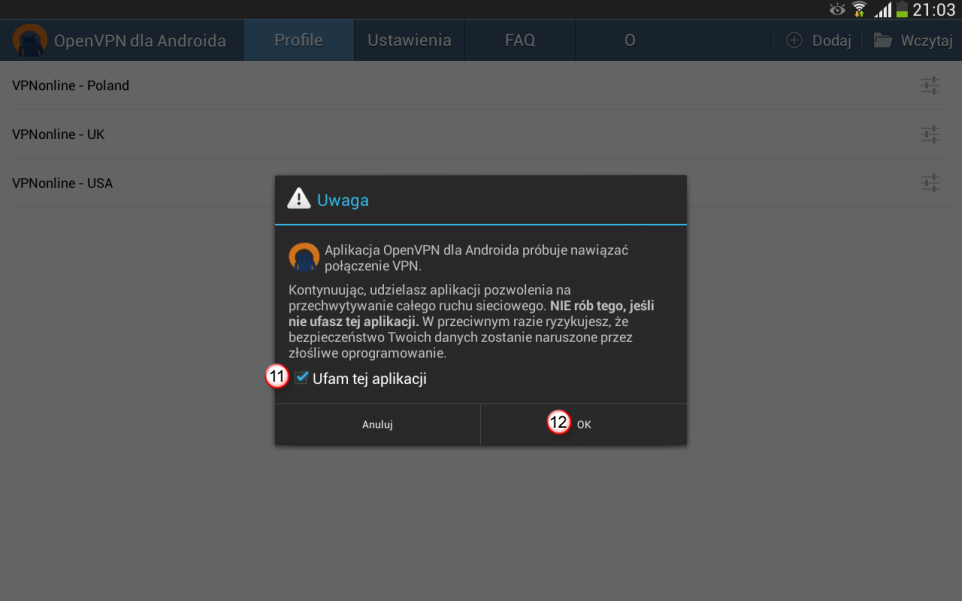Tap the 21:03 clock in status bar

[x=934, y=10]
